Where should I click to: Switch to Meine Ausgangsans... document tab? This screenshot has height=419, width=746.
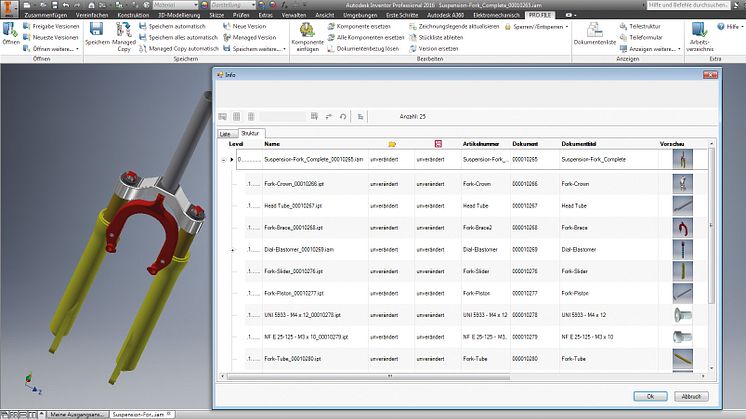click(x=77, y=415)
